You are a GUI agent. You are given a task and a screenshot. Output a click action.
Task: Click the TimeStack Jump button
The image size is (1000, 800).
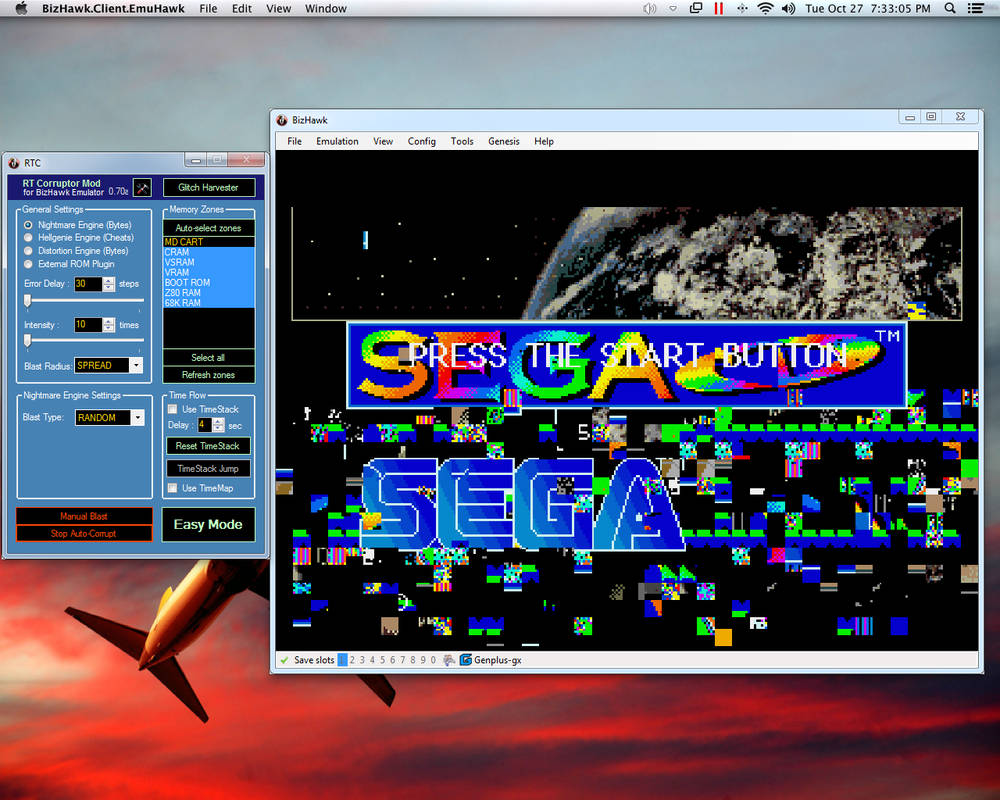(x=208, y=468)
